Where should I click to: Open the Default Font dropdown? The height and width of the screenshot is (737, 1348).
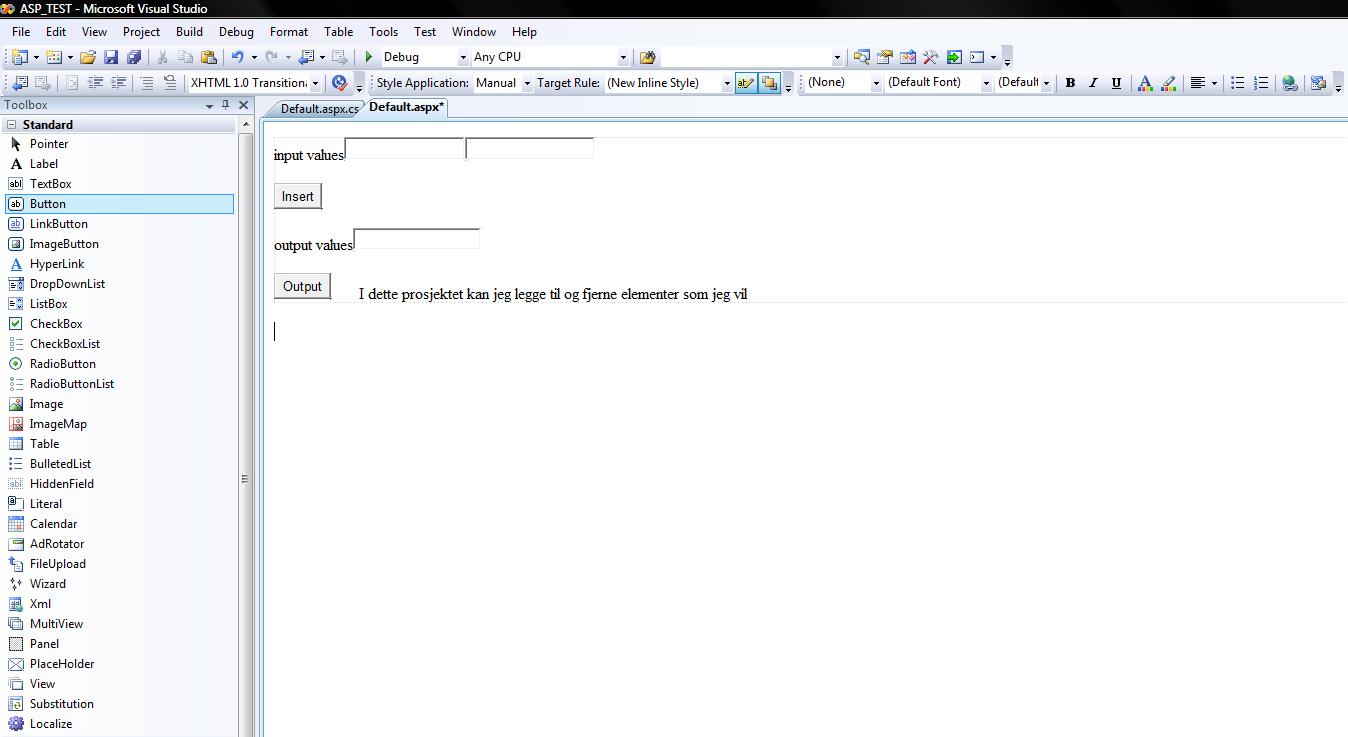[986, 83]
